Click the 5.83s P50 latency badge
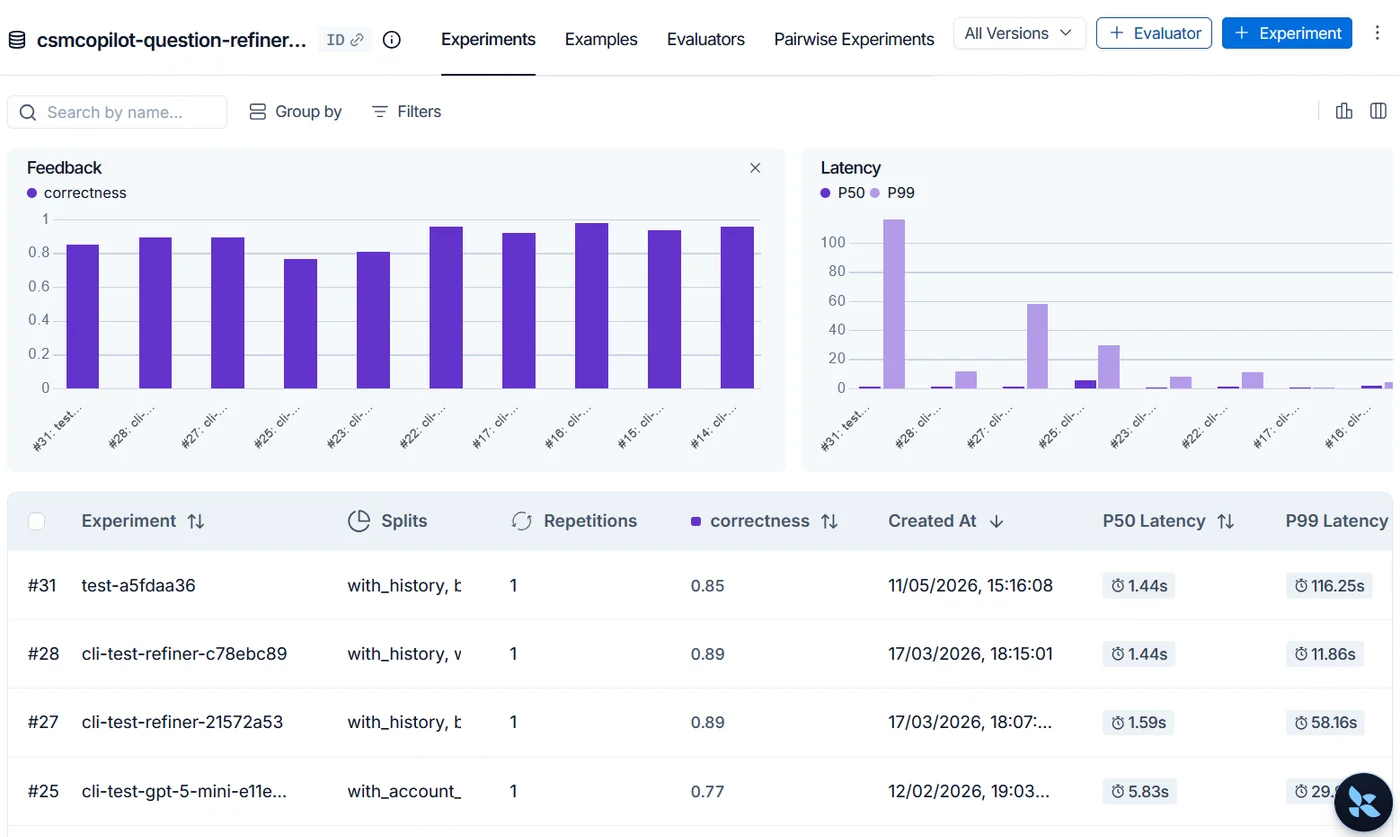This screenshot has width=1400, height=837. coord(1139,791)
